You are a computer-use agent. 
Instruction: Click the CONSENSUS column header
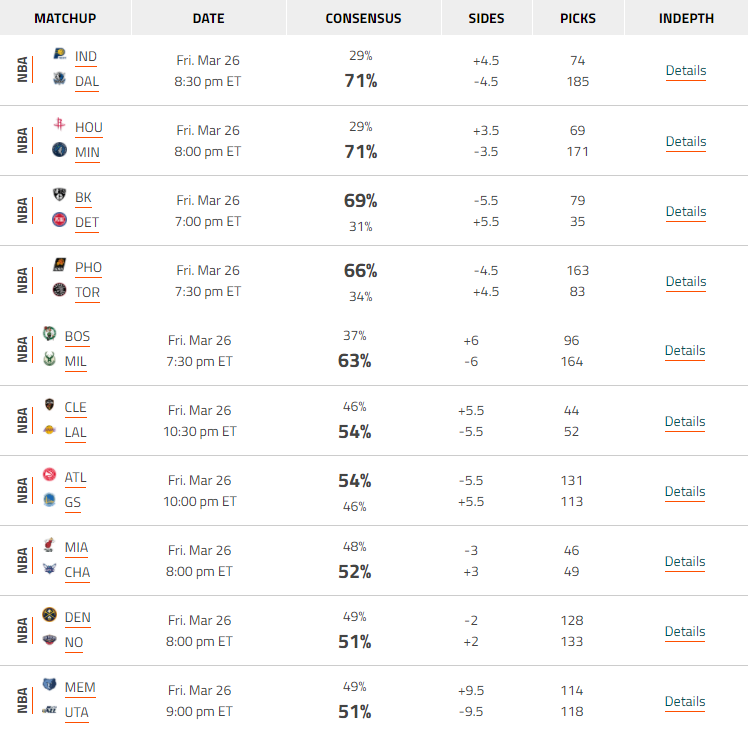coord(364,18)
